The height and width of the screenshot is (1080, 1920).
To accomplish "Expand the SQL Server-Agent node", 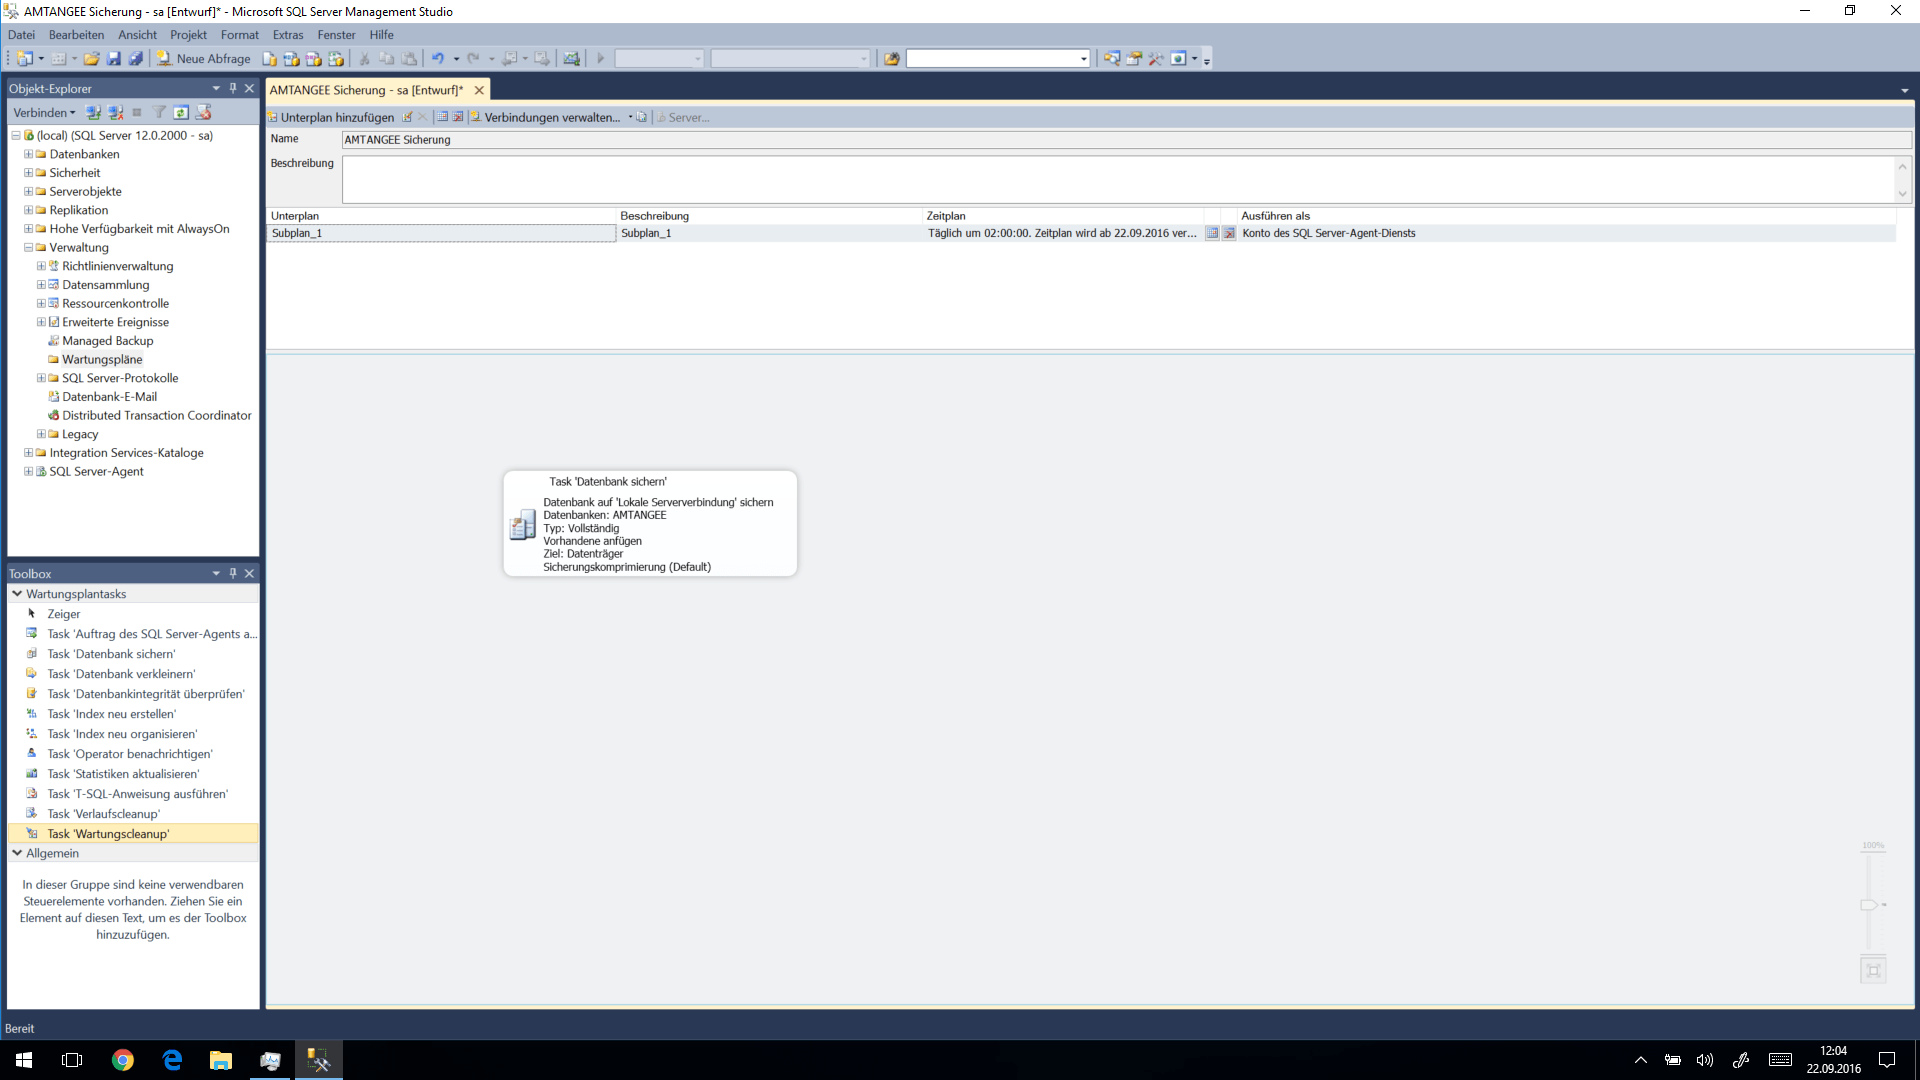I will tap(28, 471).
